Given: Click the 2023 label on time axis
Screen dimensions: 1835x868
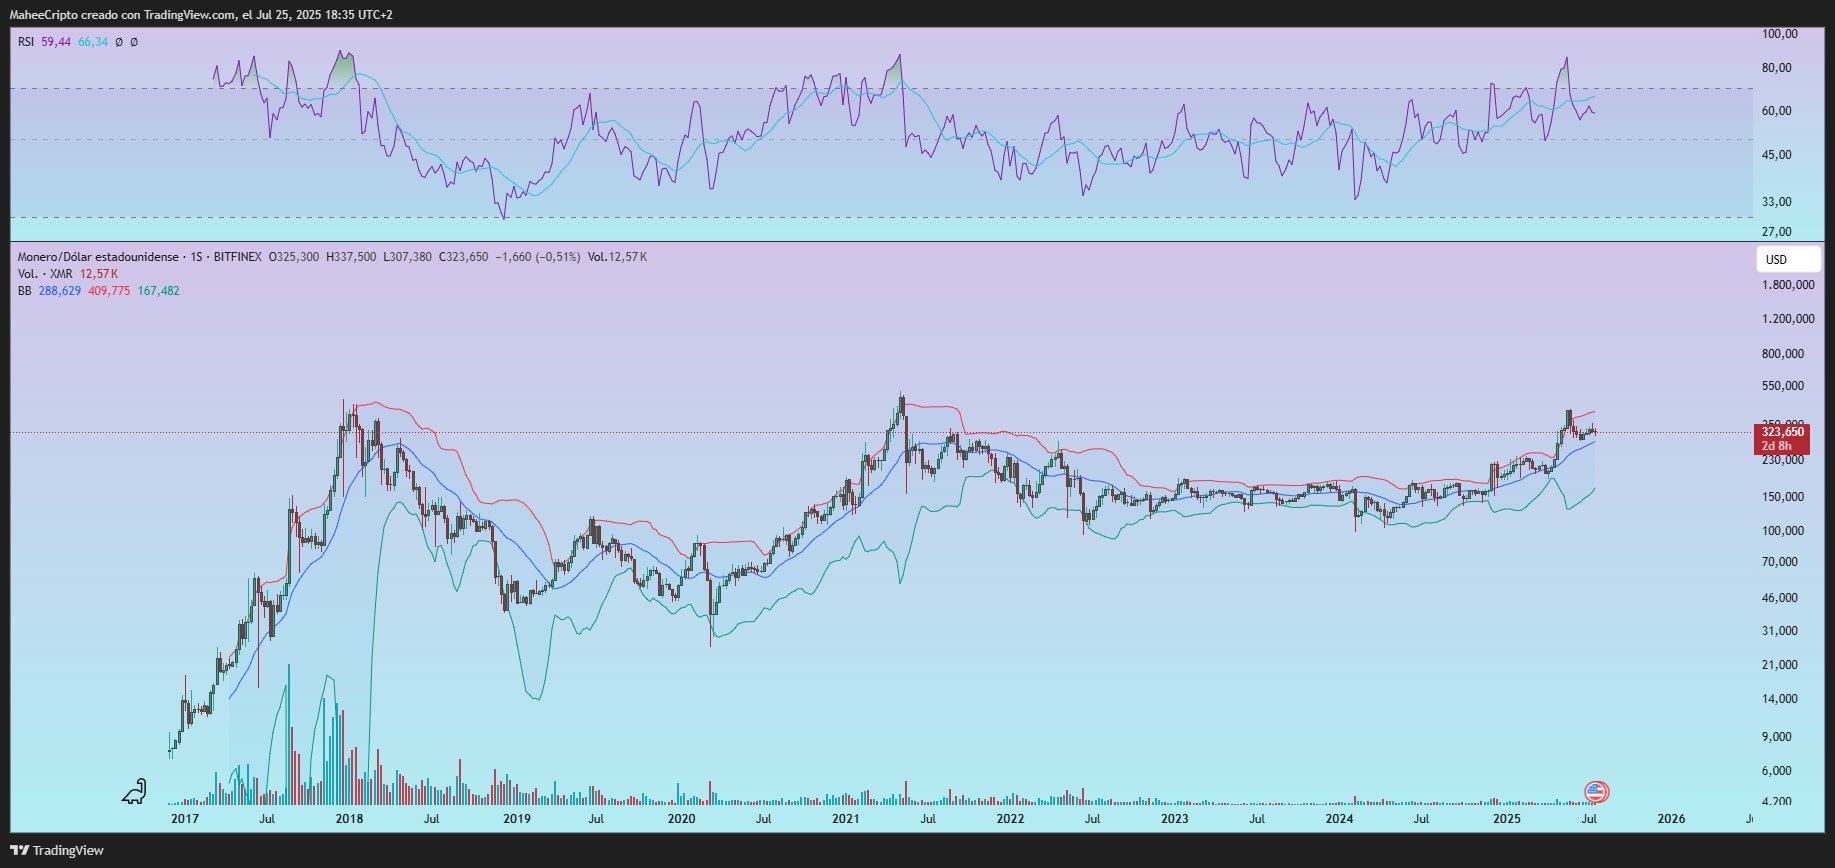Looking at the screenshot, I should pos(1175,819).
